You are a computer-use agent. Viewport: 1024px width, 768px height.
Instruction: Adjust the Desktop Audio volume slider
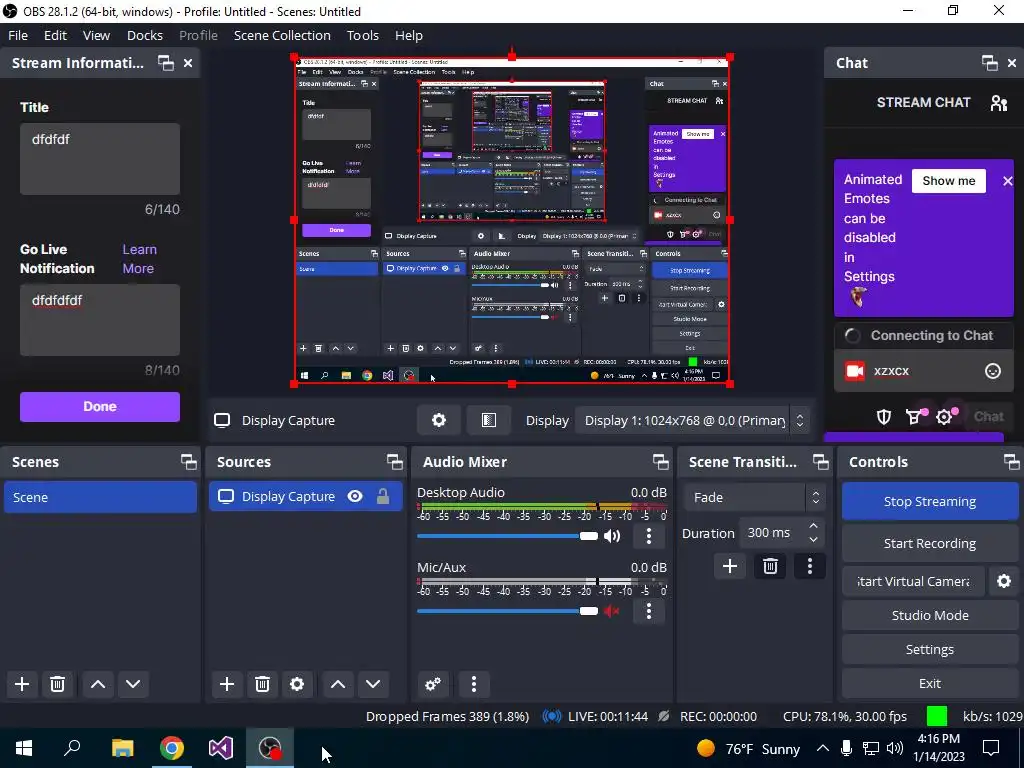point(507,536)
